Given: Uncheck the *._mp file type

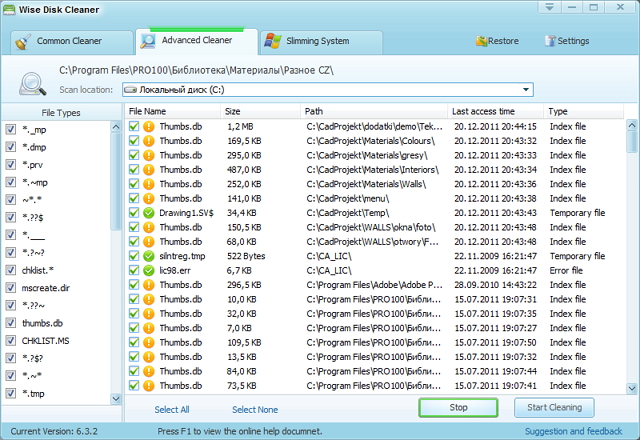Looking at the screenshot, I should [10, 129].
